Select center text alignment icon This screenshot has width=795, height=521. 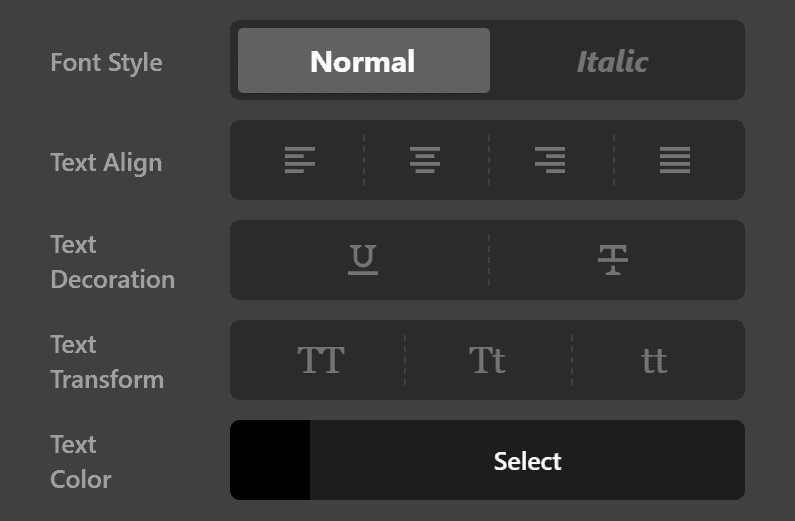point(425,160)
